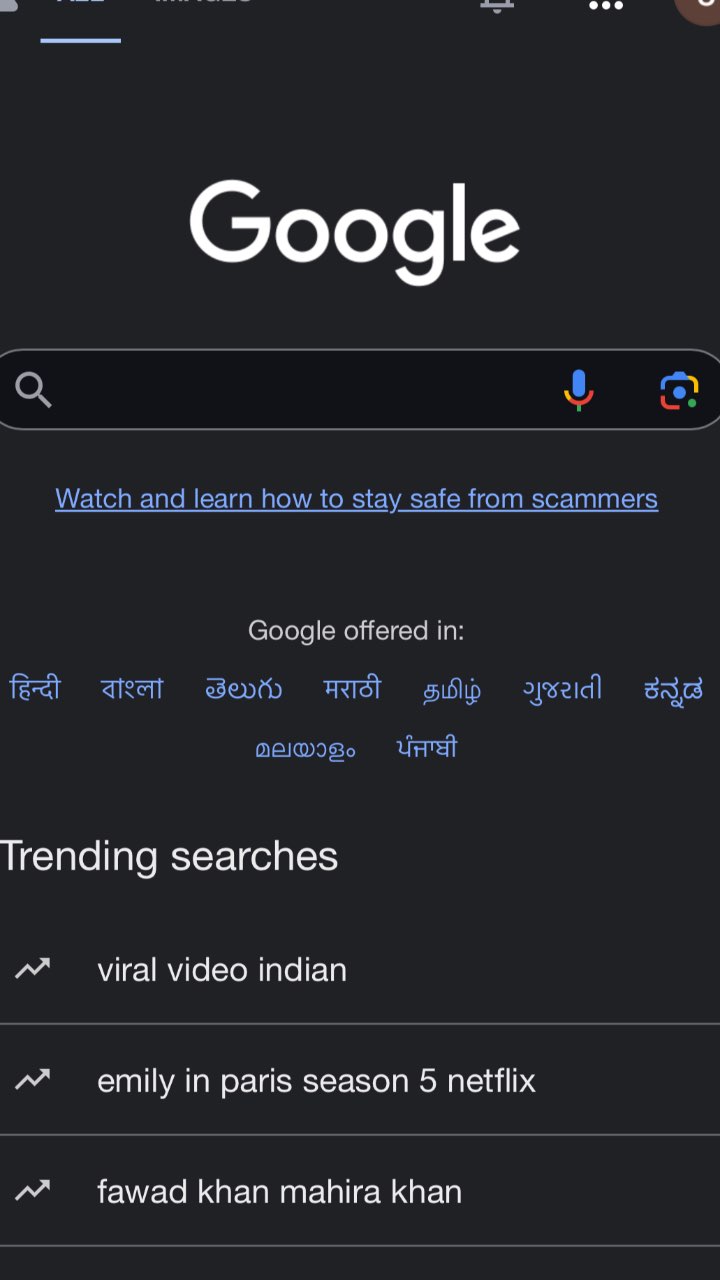Open the Google logo doodle
This screenshot has height=1280, width=720.
(355, 232)
